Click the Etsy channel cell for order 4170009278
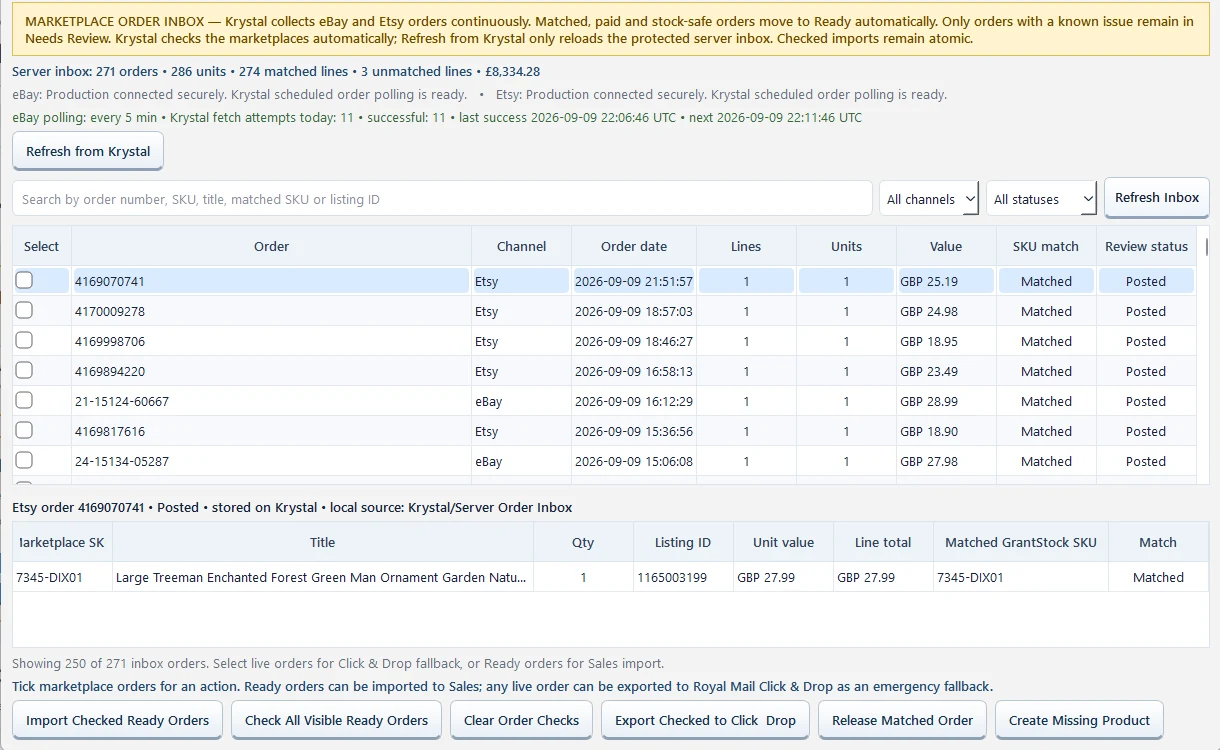The width and height of the screenshot is (1220, 750). 521,311
